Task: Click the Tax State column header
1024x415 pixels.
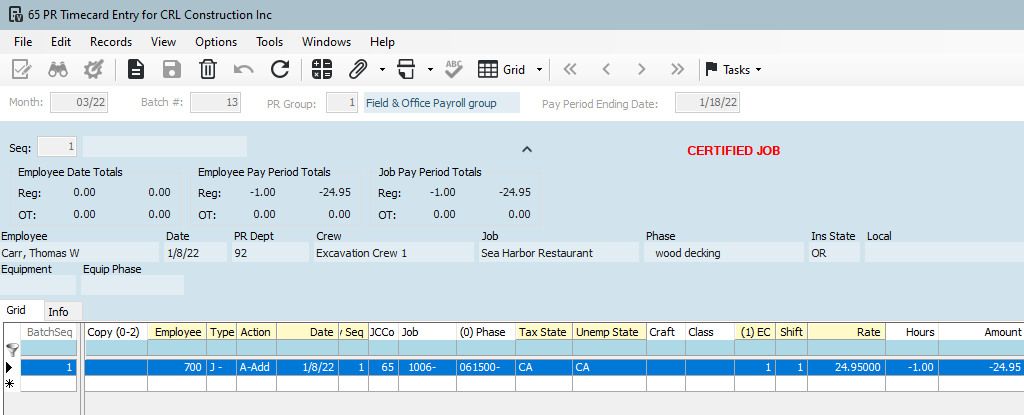Action: pos(544,332)
